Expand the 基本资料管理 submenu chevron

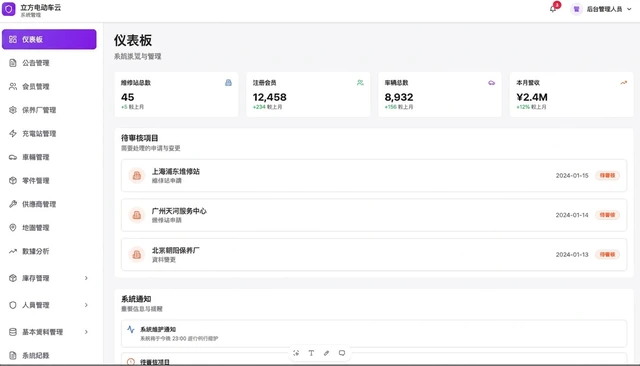coord(86,332)
